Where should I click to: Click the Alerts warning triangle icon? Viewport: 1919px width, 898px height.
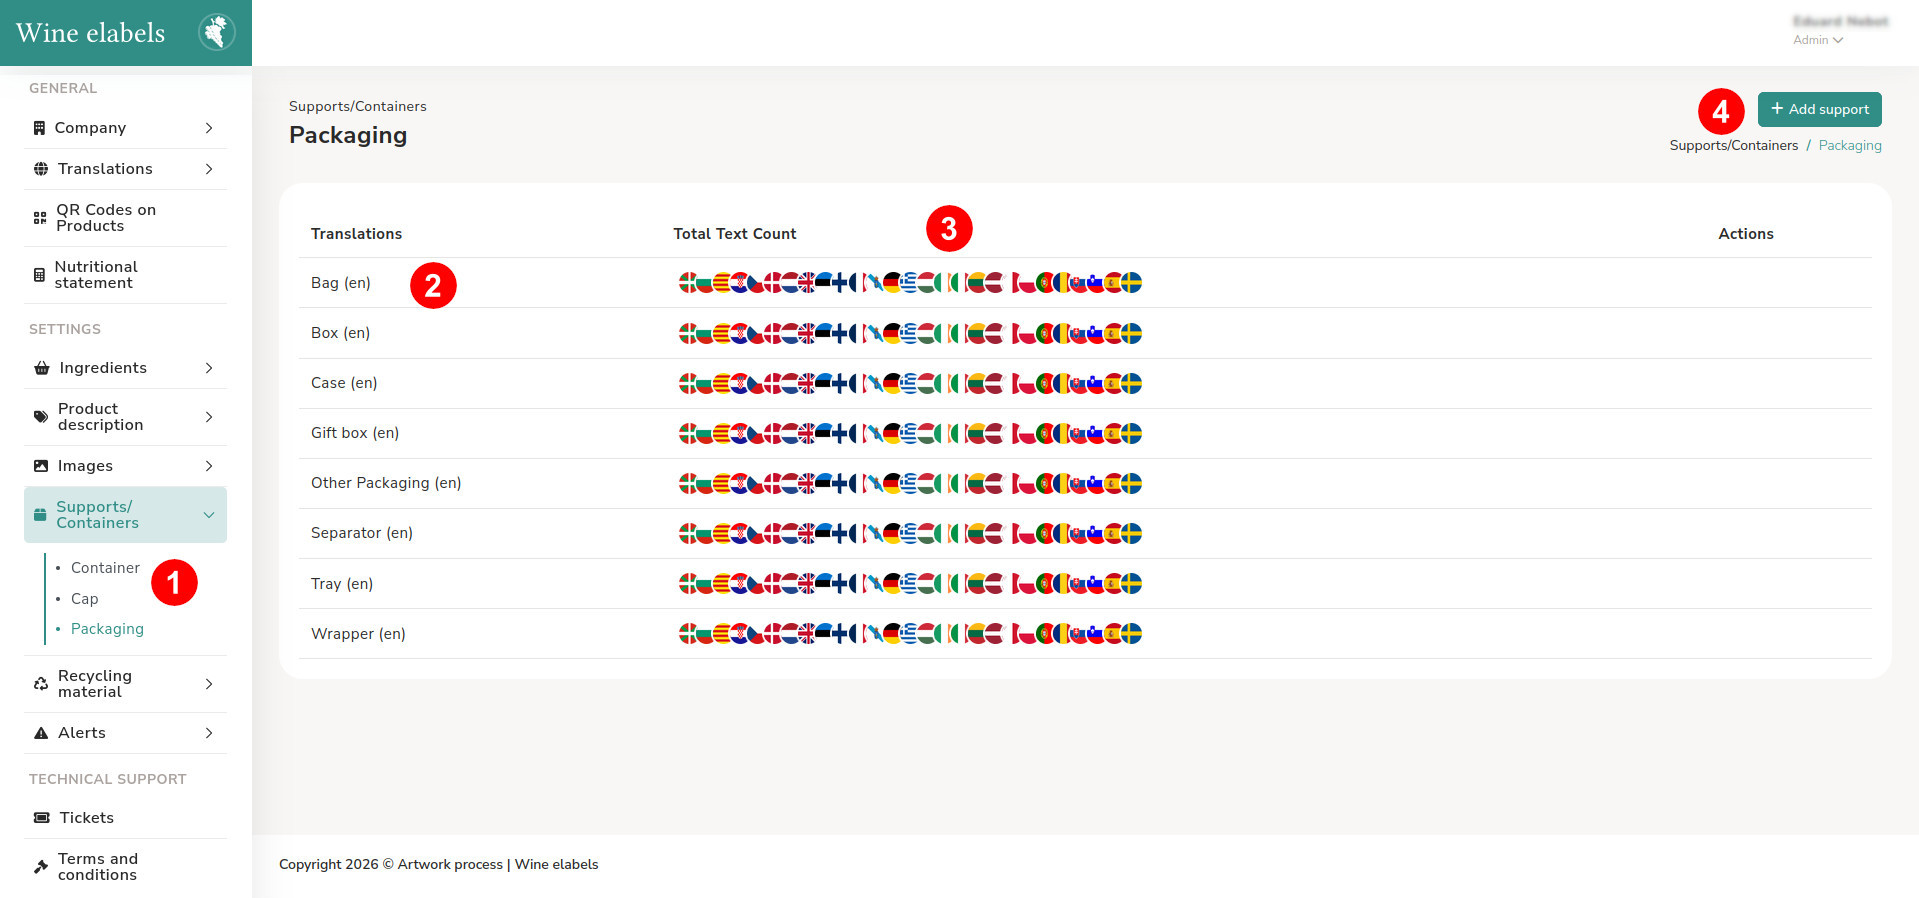pyautogui.click(x=41, y=733)
